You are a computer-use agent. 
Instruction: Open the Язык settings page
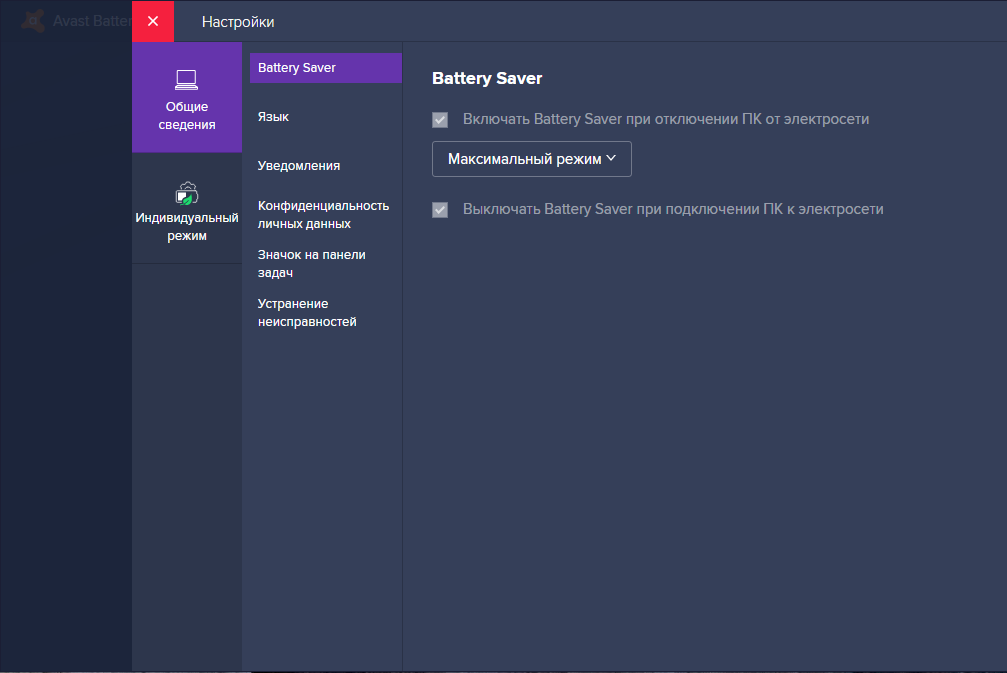pos(326,117)
